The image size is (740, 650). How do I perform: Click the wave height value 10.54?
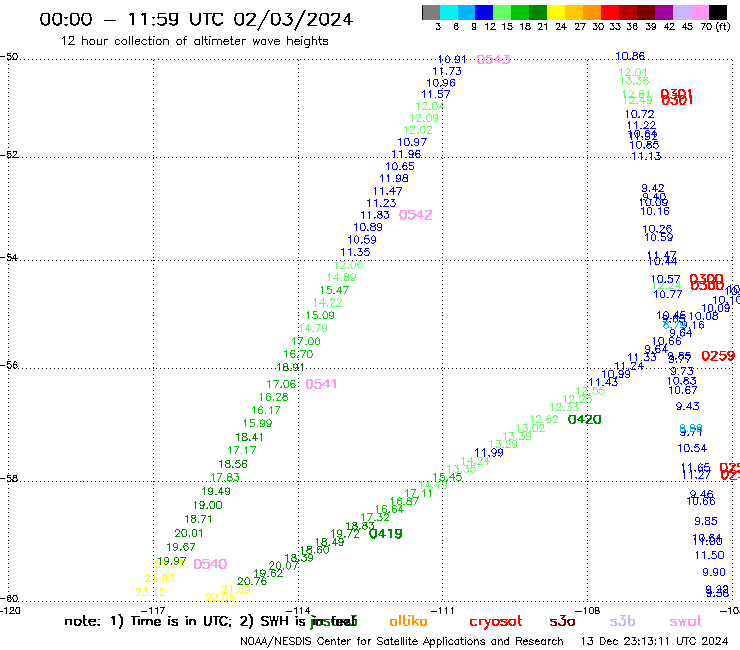coord(692,448)
